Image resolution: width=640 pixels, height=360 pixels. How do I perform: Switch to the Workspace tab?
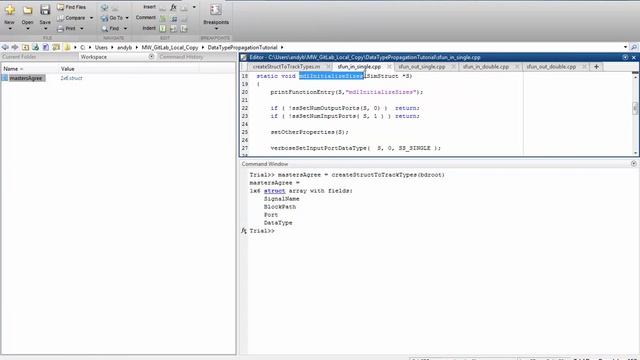tap(93, 57)
